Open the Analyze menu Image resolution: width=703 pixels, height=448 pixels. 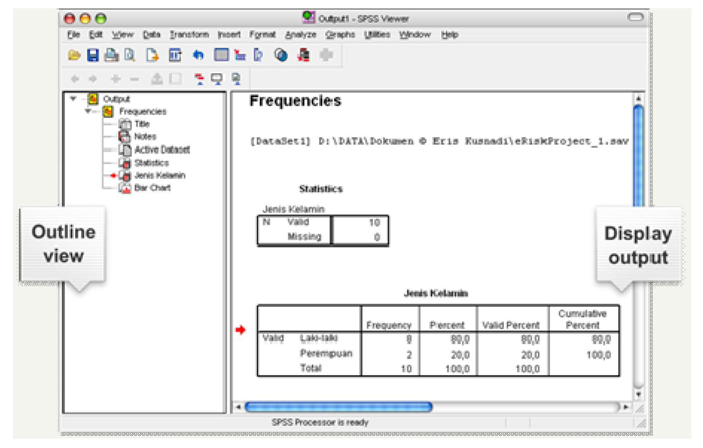pyautogui.click(x=300, y=35)
